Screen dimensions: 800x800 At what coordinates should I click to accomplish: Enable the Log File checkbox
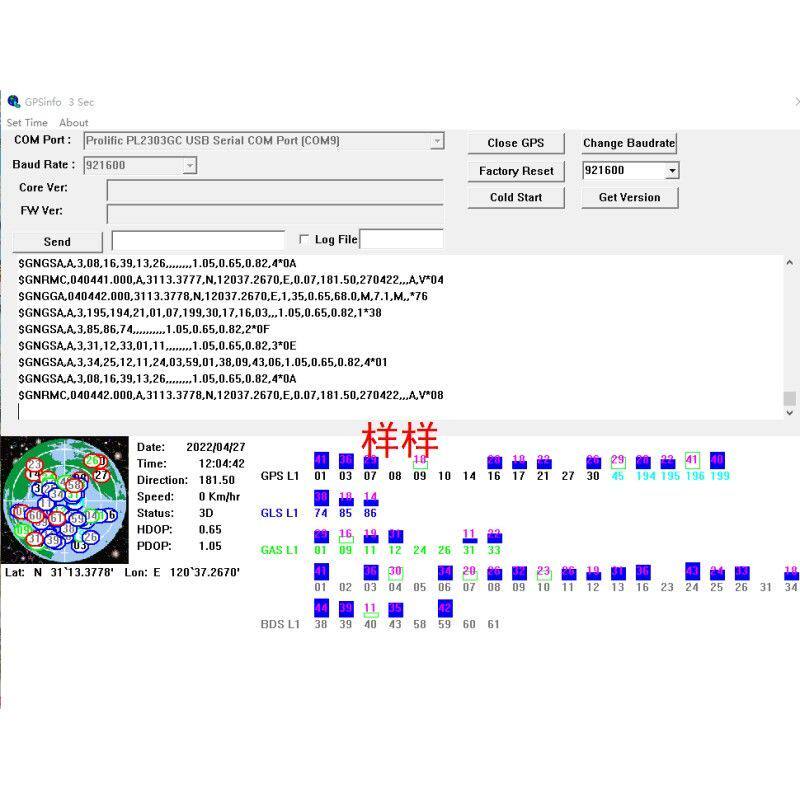click(304, 239)
